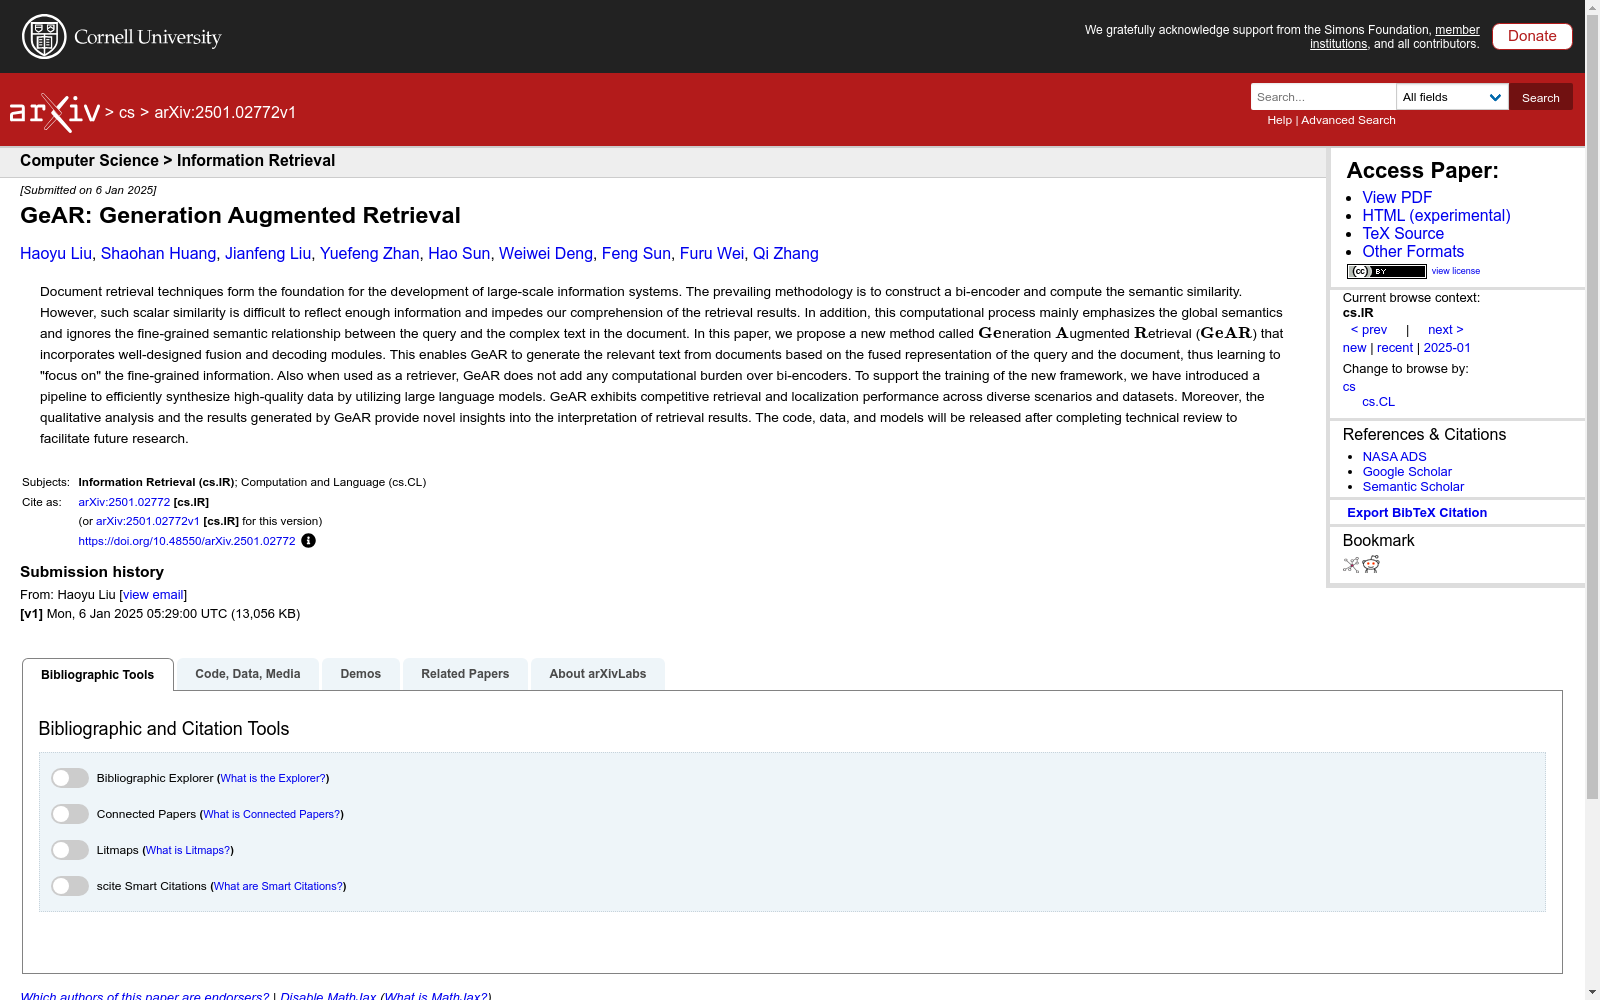Click the red Search button
The width and height of the screenshot is (1600, 1000).
coord(1541,97)
